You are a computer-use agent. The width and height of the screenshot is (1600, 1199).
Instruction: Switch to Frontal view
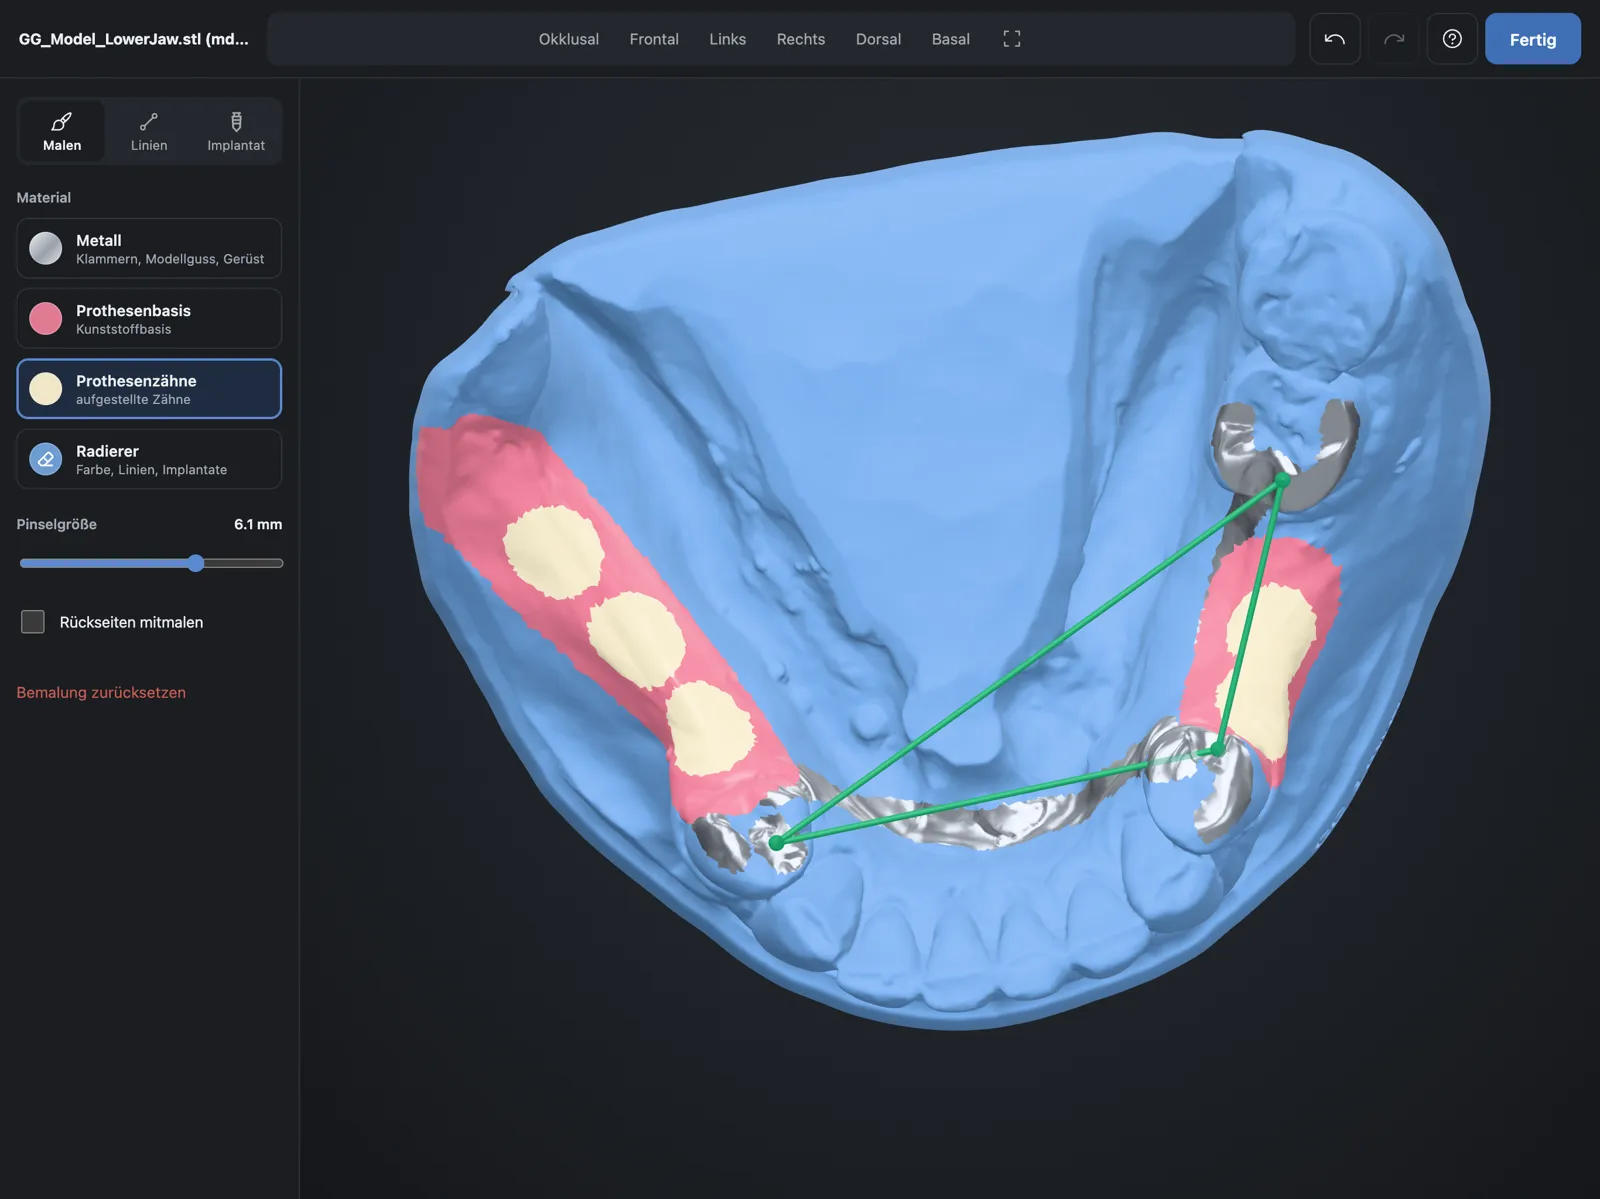(x=654, y=39)
